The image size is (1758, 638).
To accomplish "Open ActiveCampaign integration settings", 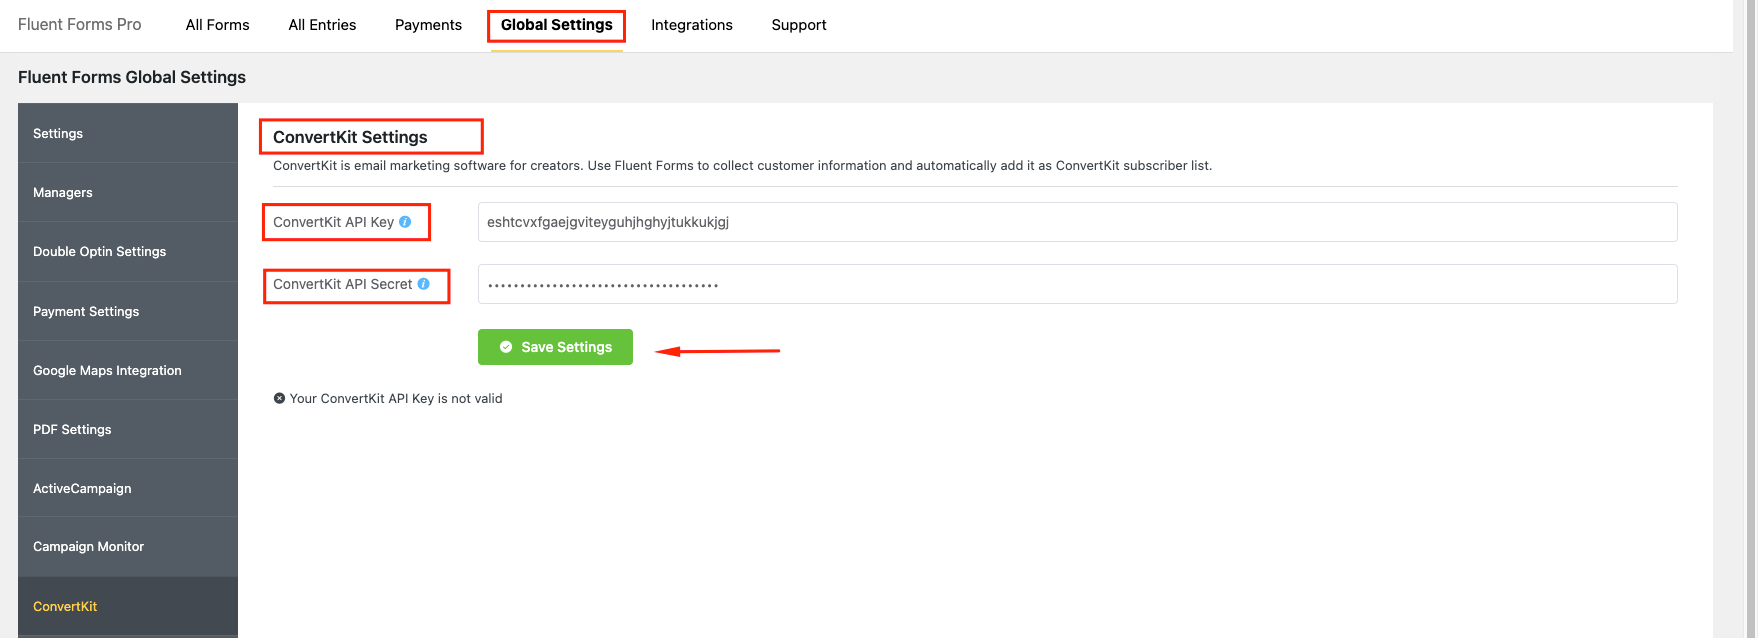I will pos(82,489).
